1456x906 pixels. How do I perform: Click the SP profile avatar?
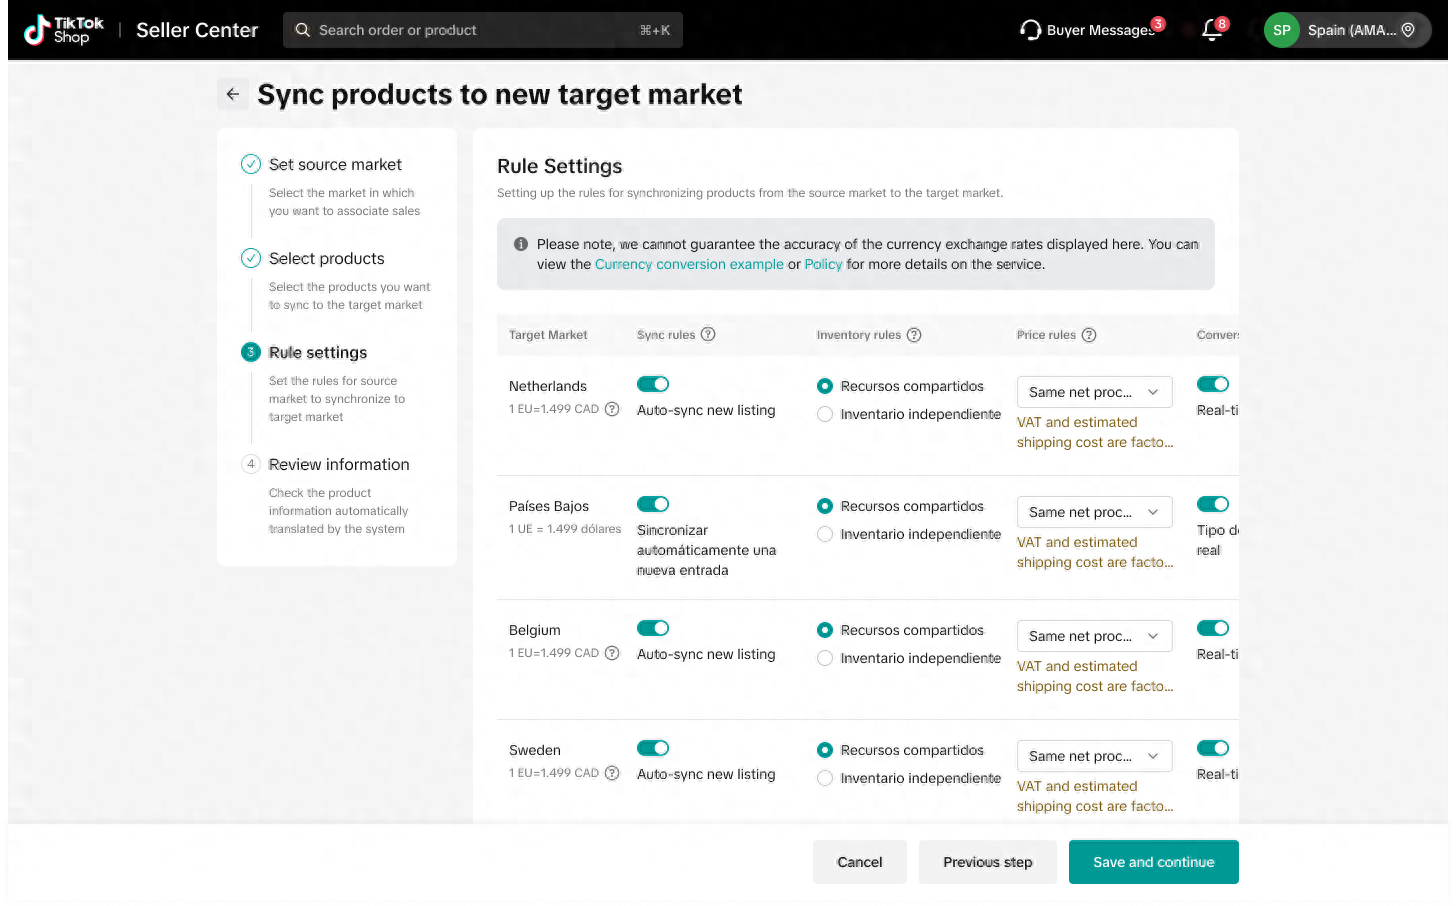click(x=1281, y=30)
